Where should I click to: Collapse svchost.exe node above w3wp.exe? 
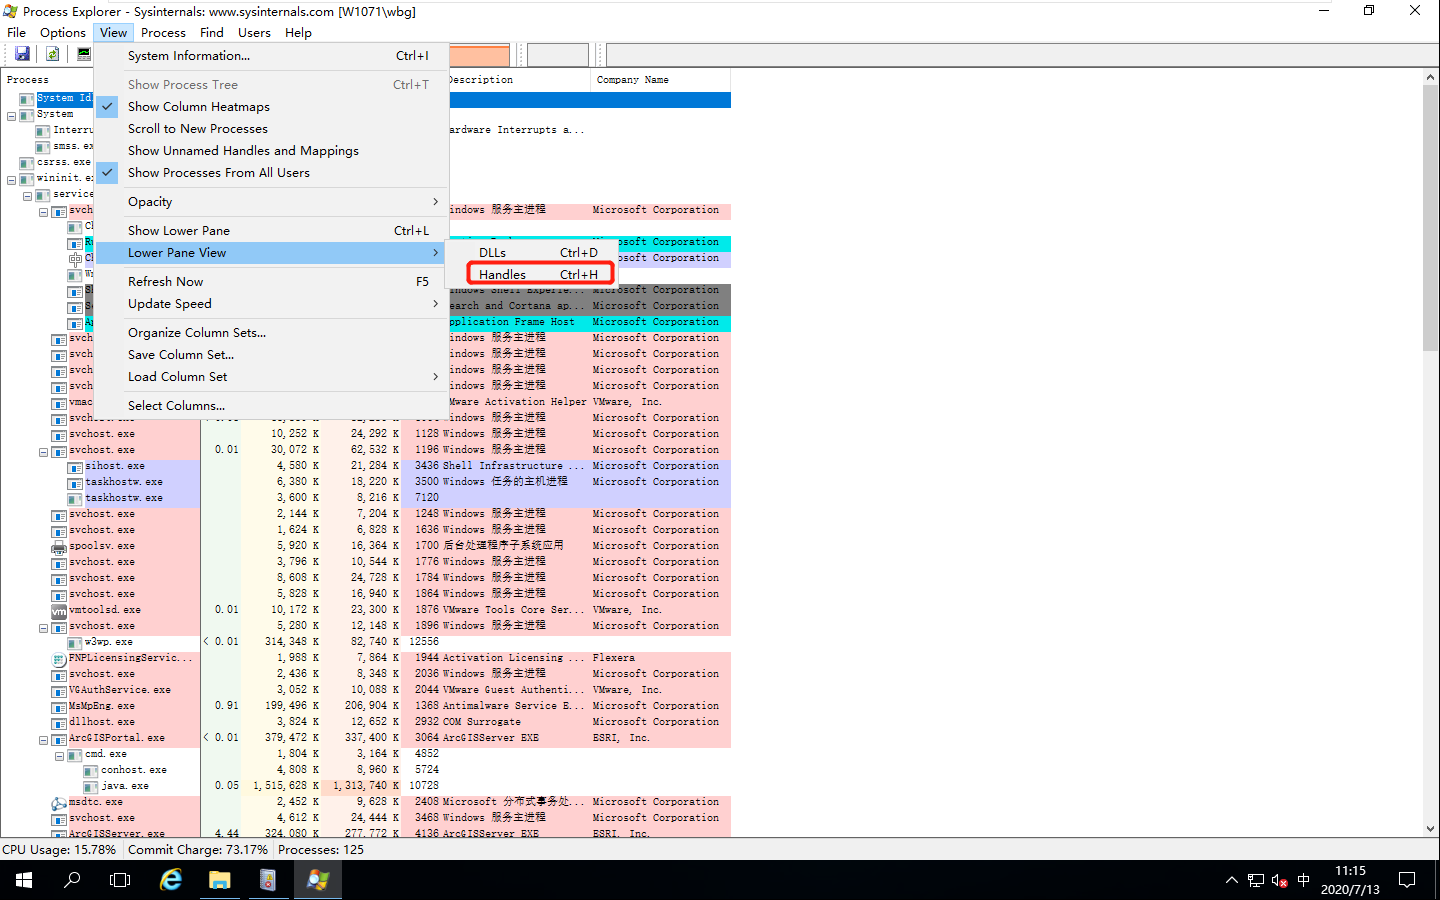(43, 628)
